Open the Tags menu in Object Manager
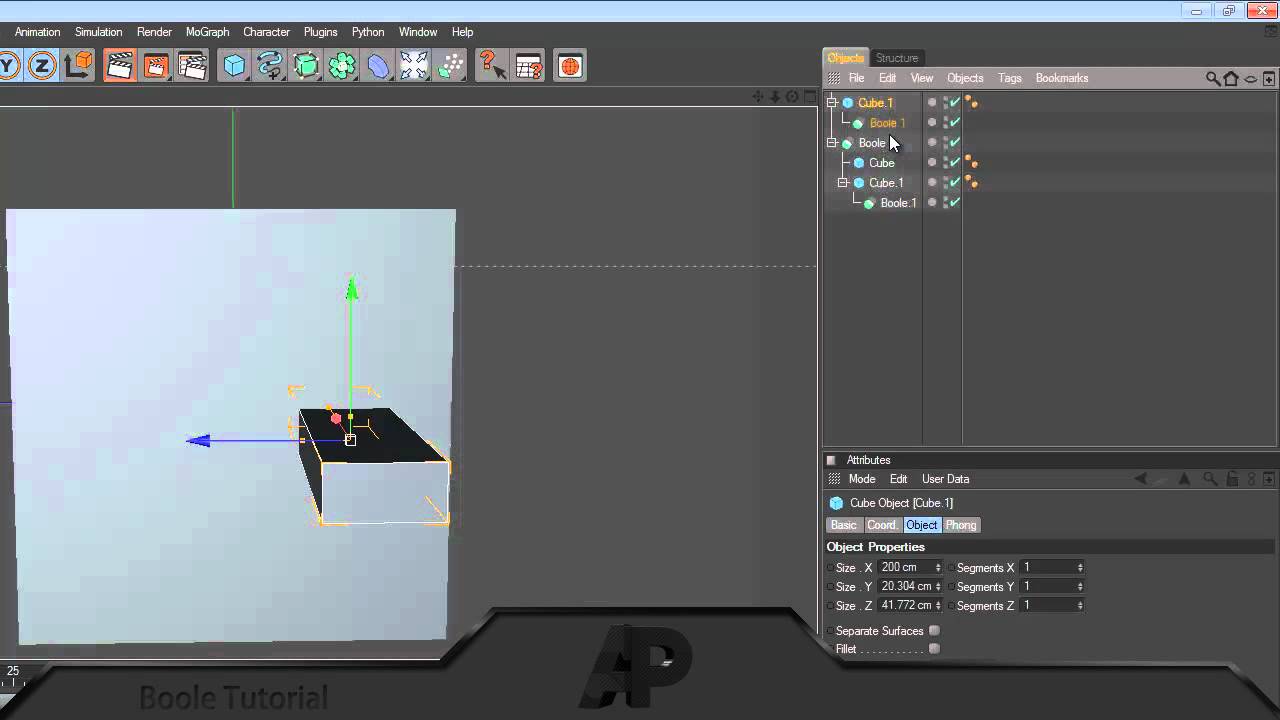Image resolution: width=1280 pixels, height=720 pixels. pyautogui.click(x=1010, y=78)
